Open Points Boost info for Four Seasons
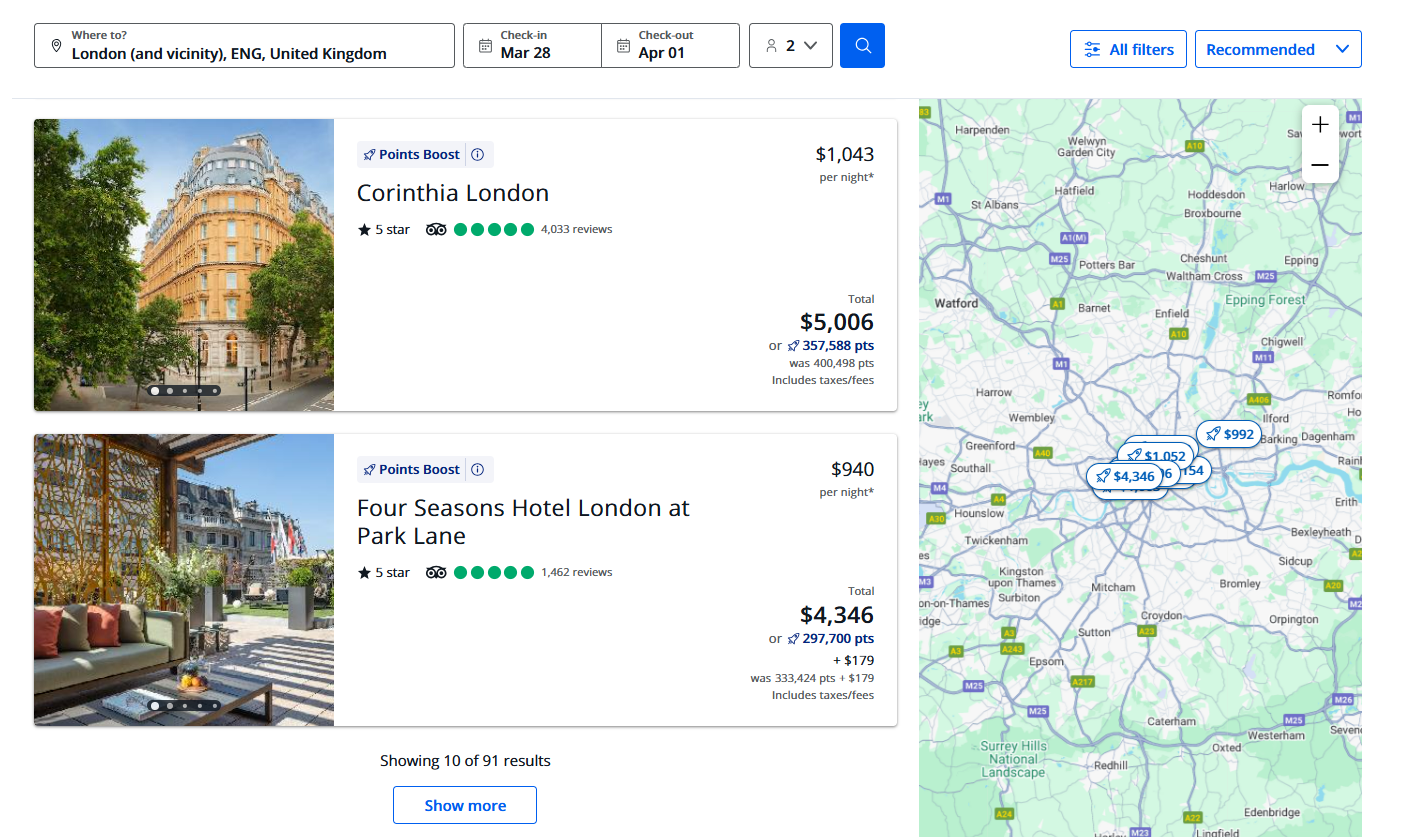The height and width of the screenshot is (837, 1405). (x=477, y=470)
